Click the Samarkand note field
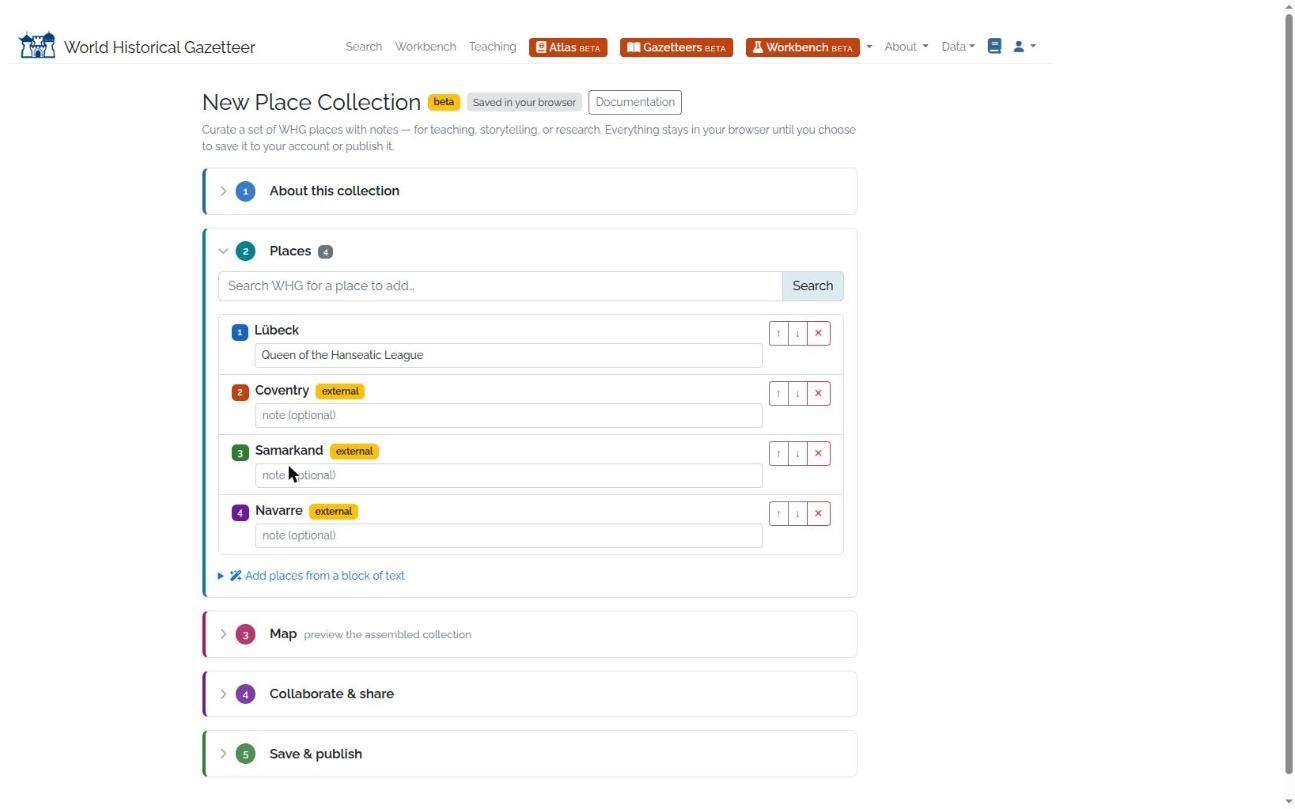 [x=508, y=475]
